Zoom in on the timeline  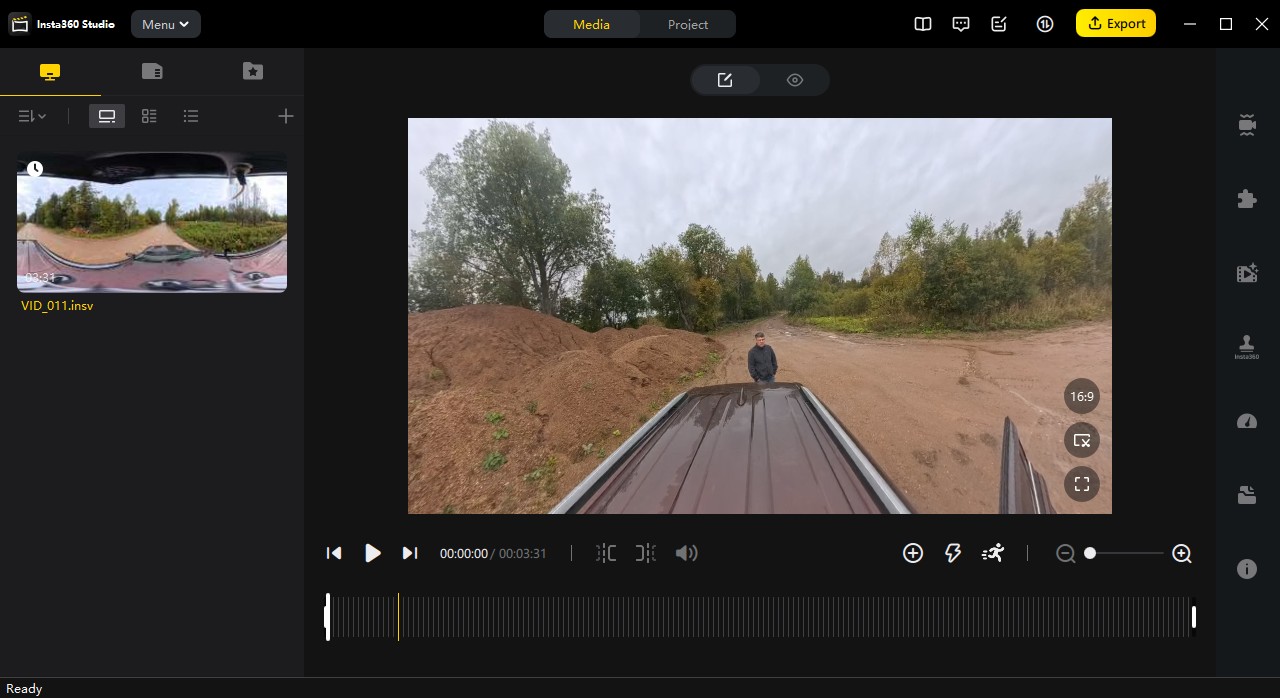point(1181,553)
